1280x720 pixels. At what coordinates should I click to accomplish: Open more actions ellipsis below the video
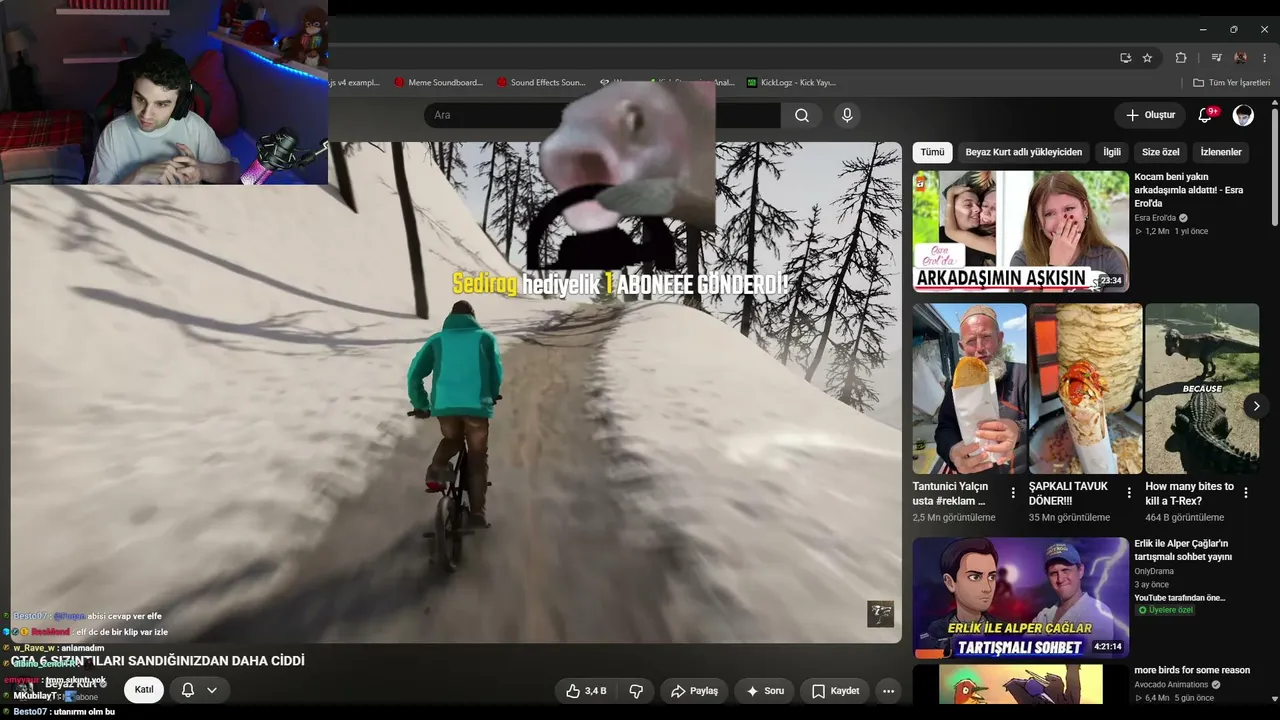click(x=888, y=691)
